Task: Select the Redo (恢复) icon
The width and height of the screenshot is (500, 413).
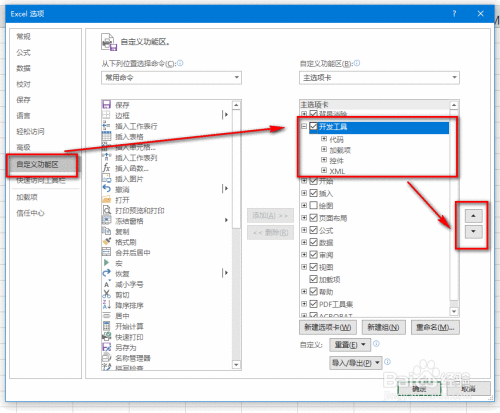Action: tap(106, 273)
